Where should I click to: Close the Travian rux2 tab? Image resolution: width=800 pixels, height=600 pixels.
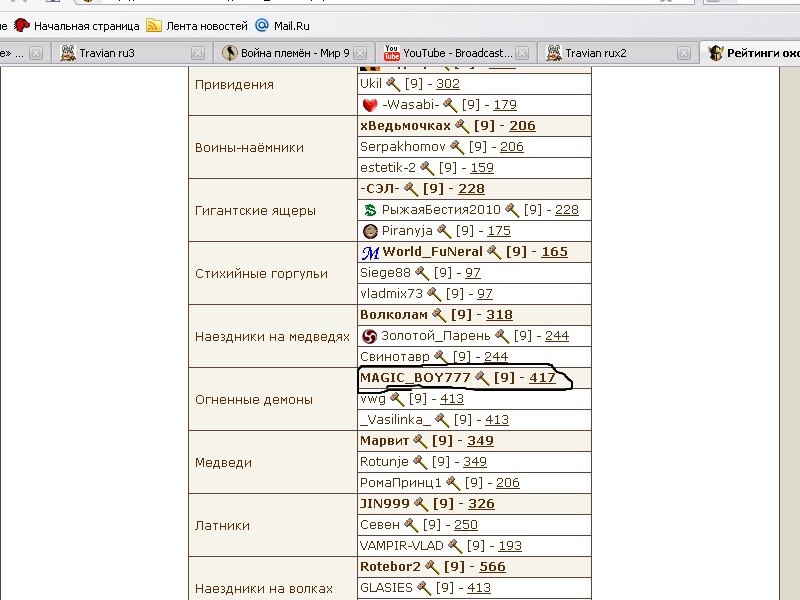[684, 53]
